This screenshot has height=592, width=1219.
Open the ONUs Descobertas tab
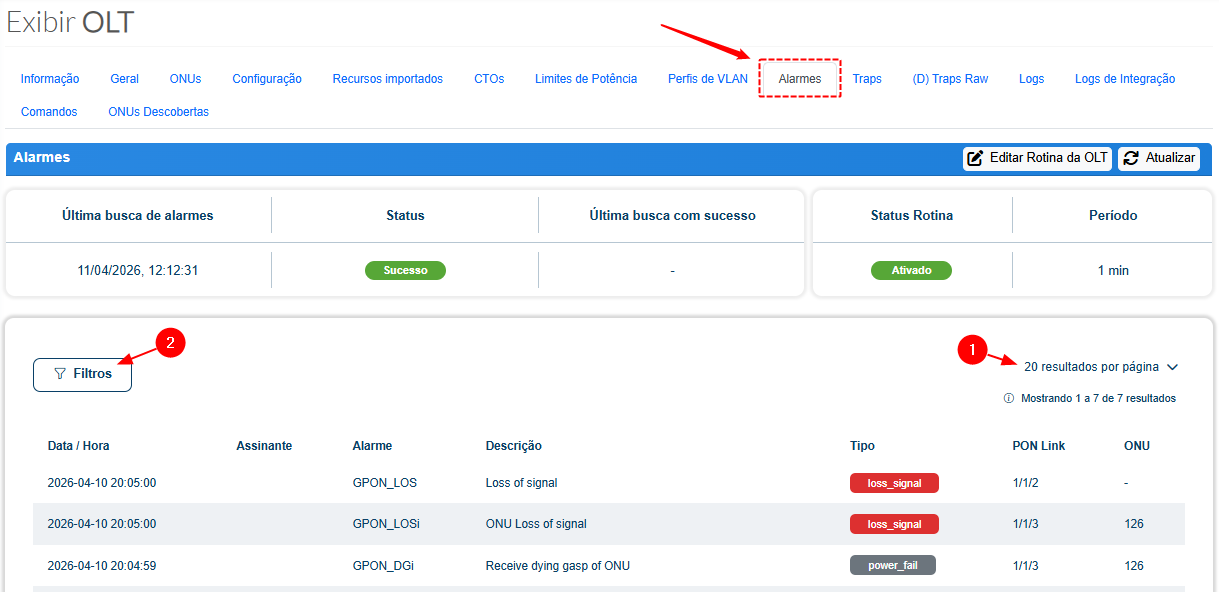(x=159, y=112)
